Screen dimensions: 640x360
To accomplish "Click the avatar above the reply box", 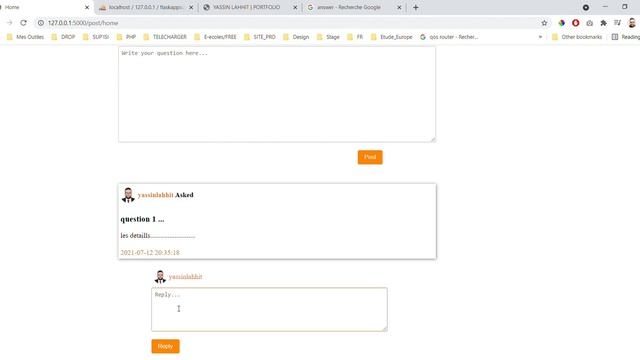I will coord(160,276).
